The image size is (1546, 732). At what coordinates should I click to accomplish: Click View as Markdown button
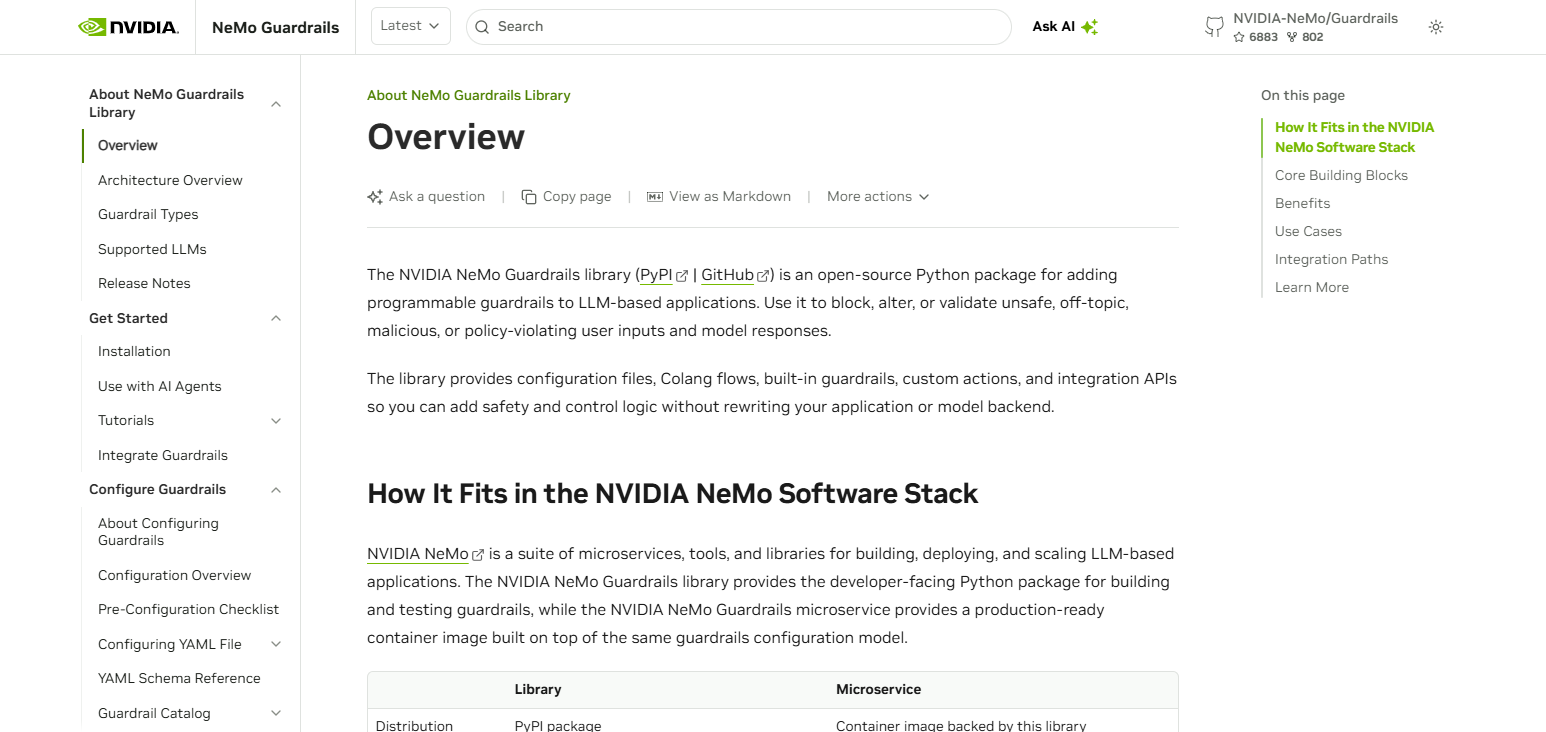coord(719,197)
